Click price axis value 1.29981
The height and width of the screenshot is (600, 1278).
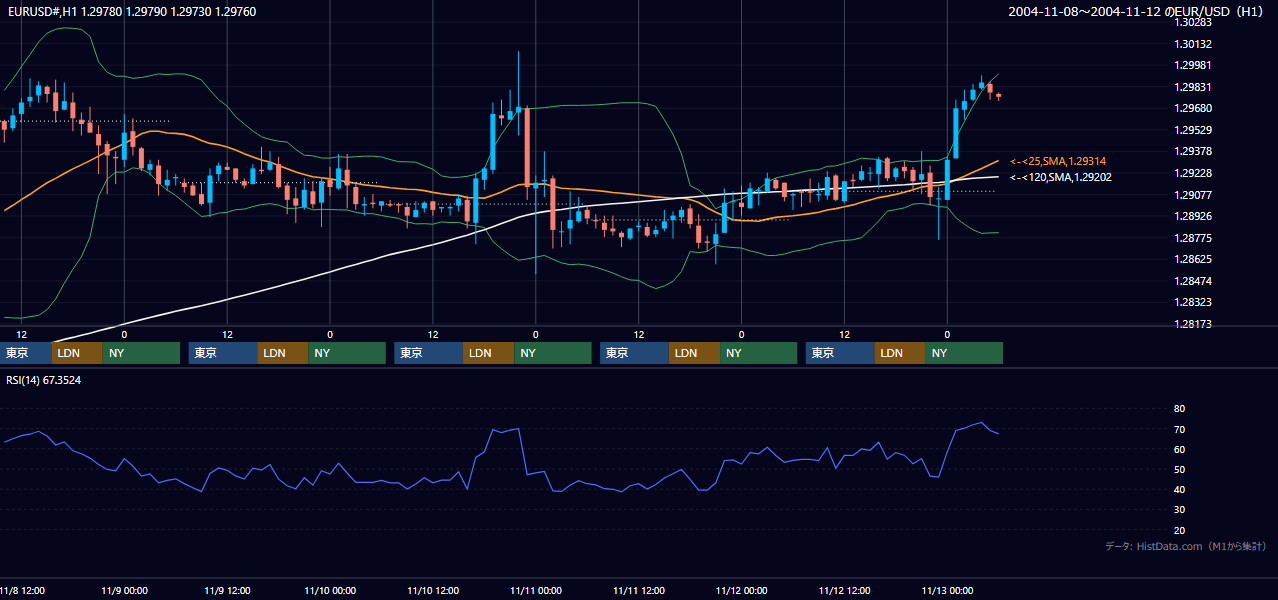1193,65
